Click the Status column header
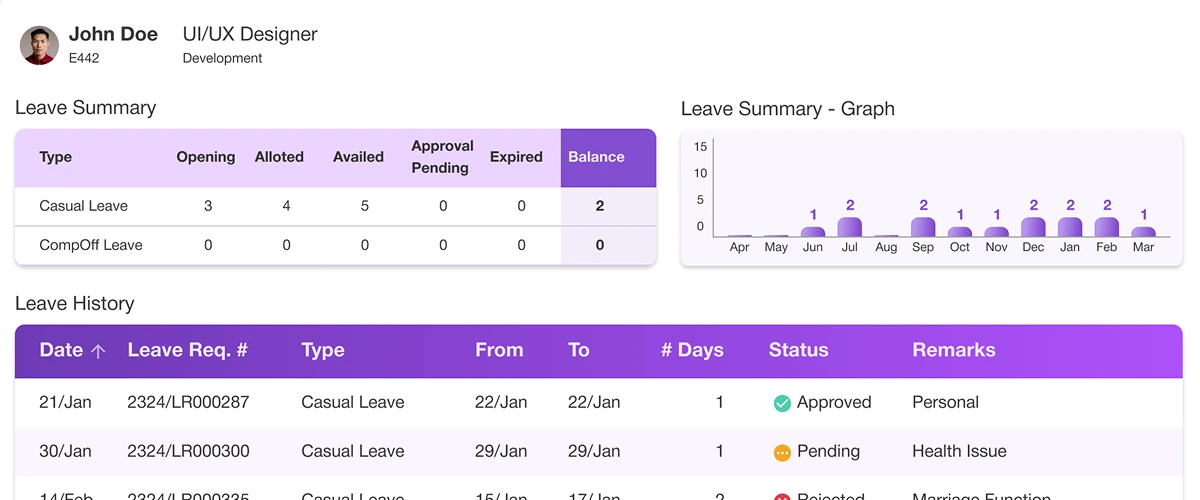The width and height of the screenshot is (1200, 500). coord(798,350)
